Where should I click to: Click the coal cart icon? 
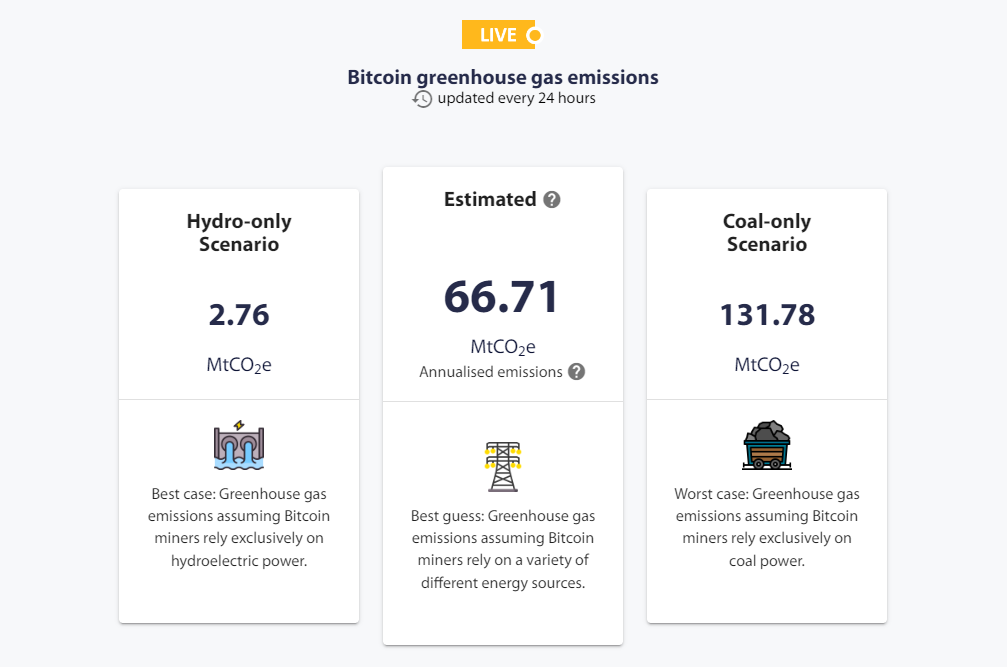point(767,445)
